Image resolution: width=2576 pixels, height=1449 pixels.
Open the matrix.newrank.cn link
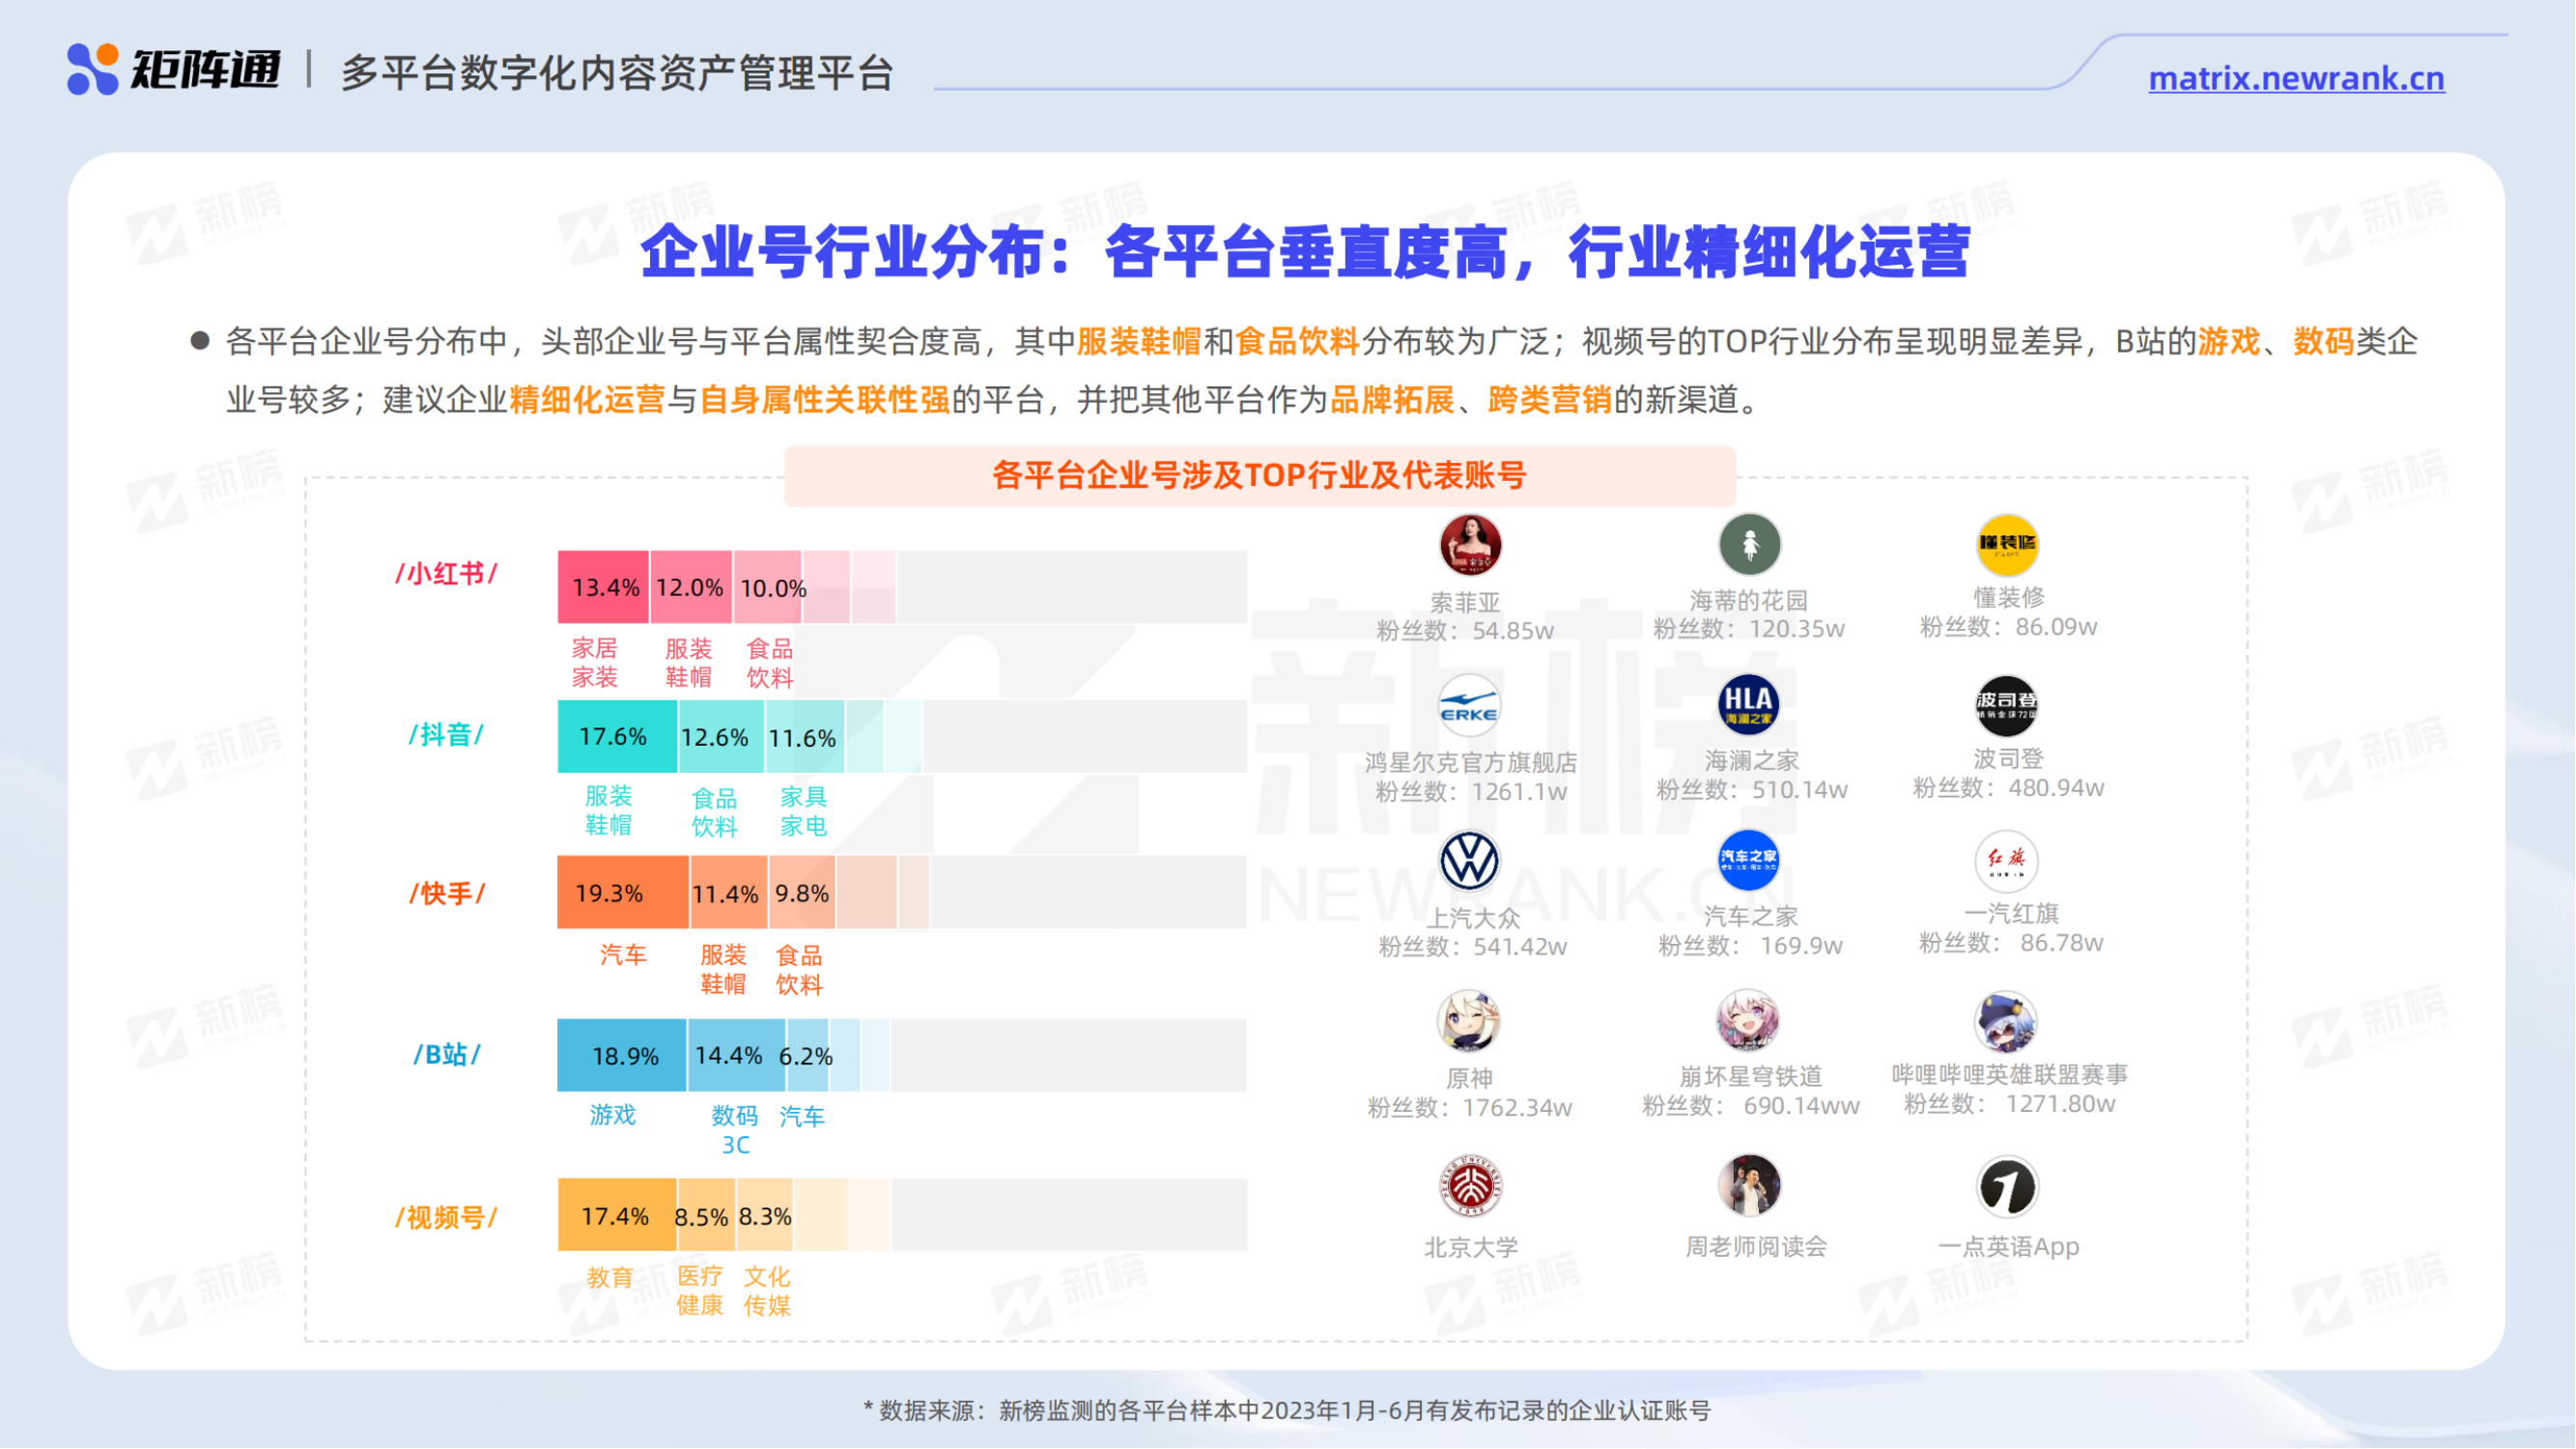[2297, 78]
